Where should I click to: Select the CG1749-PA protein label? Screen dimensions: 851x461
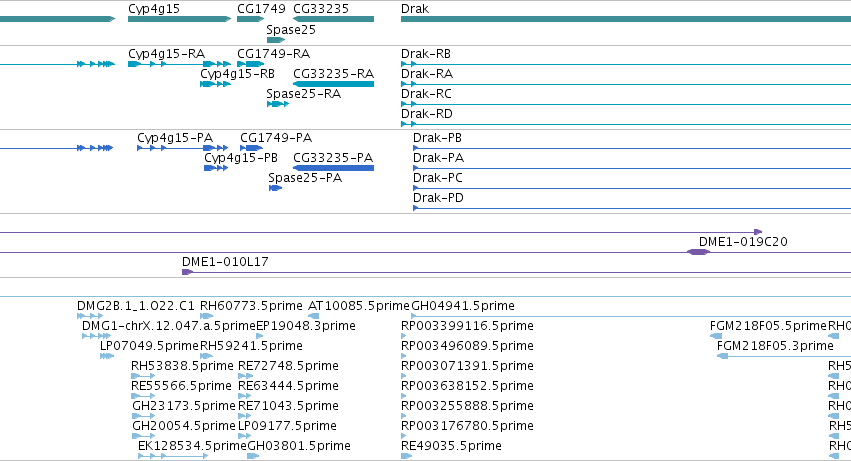point(276,138)
